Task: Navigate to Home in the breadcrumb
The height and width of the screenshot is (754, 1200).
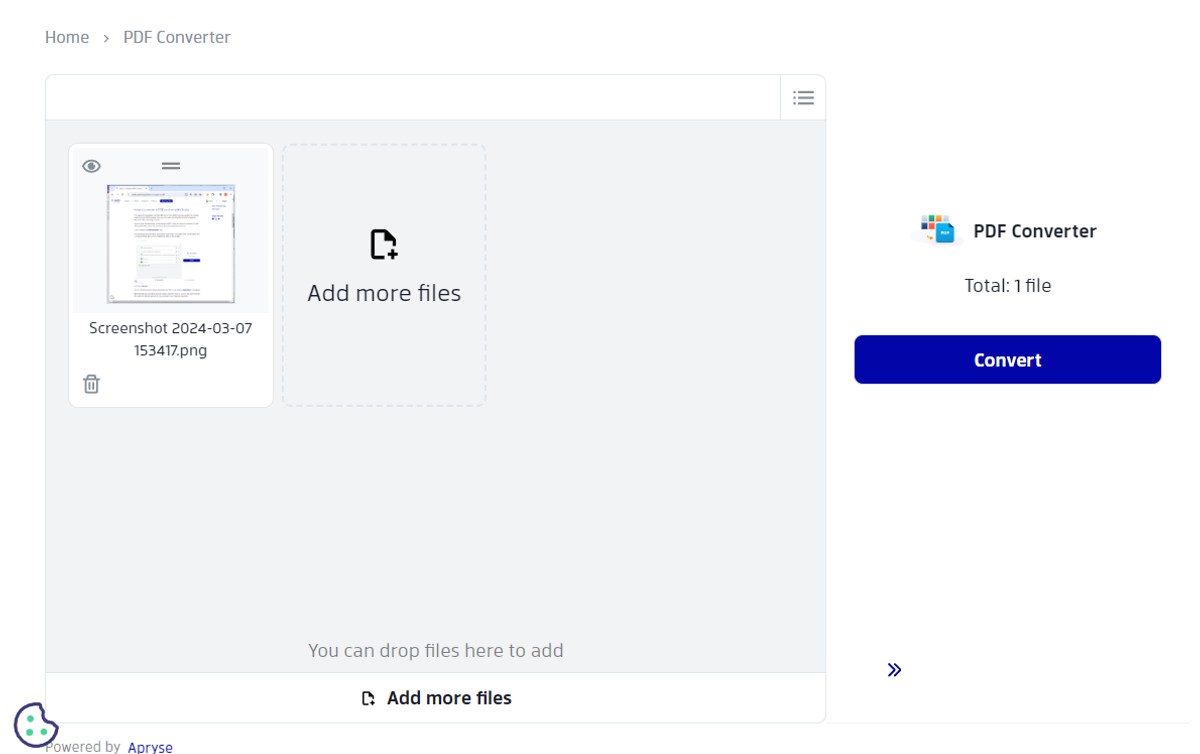Action: click(66, 37)
